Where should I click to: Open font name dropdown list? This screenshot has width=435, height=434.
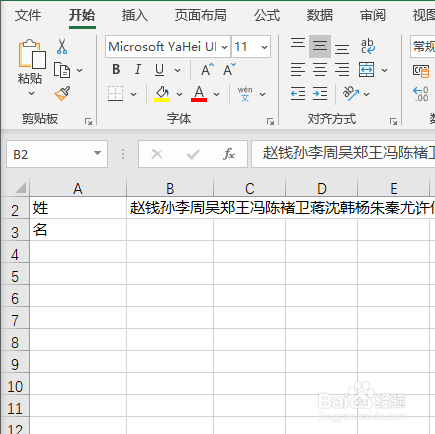coord(225,47)
